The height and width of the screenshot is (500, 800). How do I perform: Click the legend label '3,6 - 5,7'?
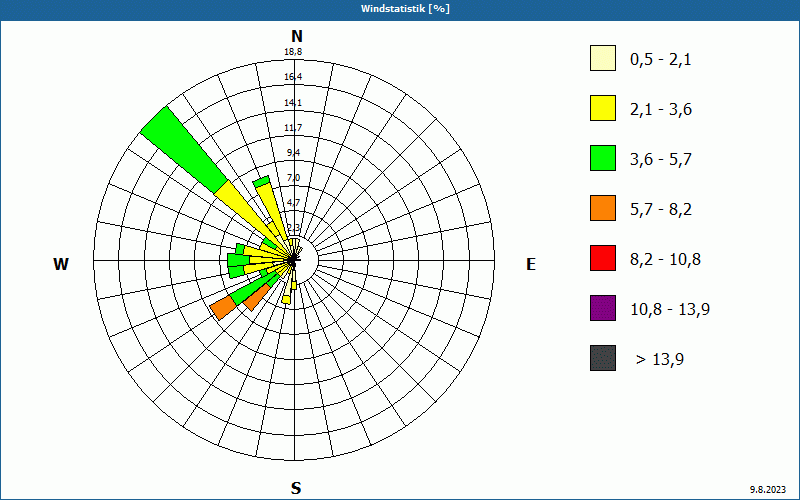661,160
